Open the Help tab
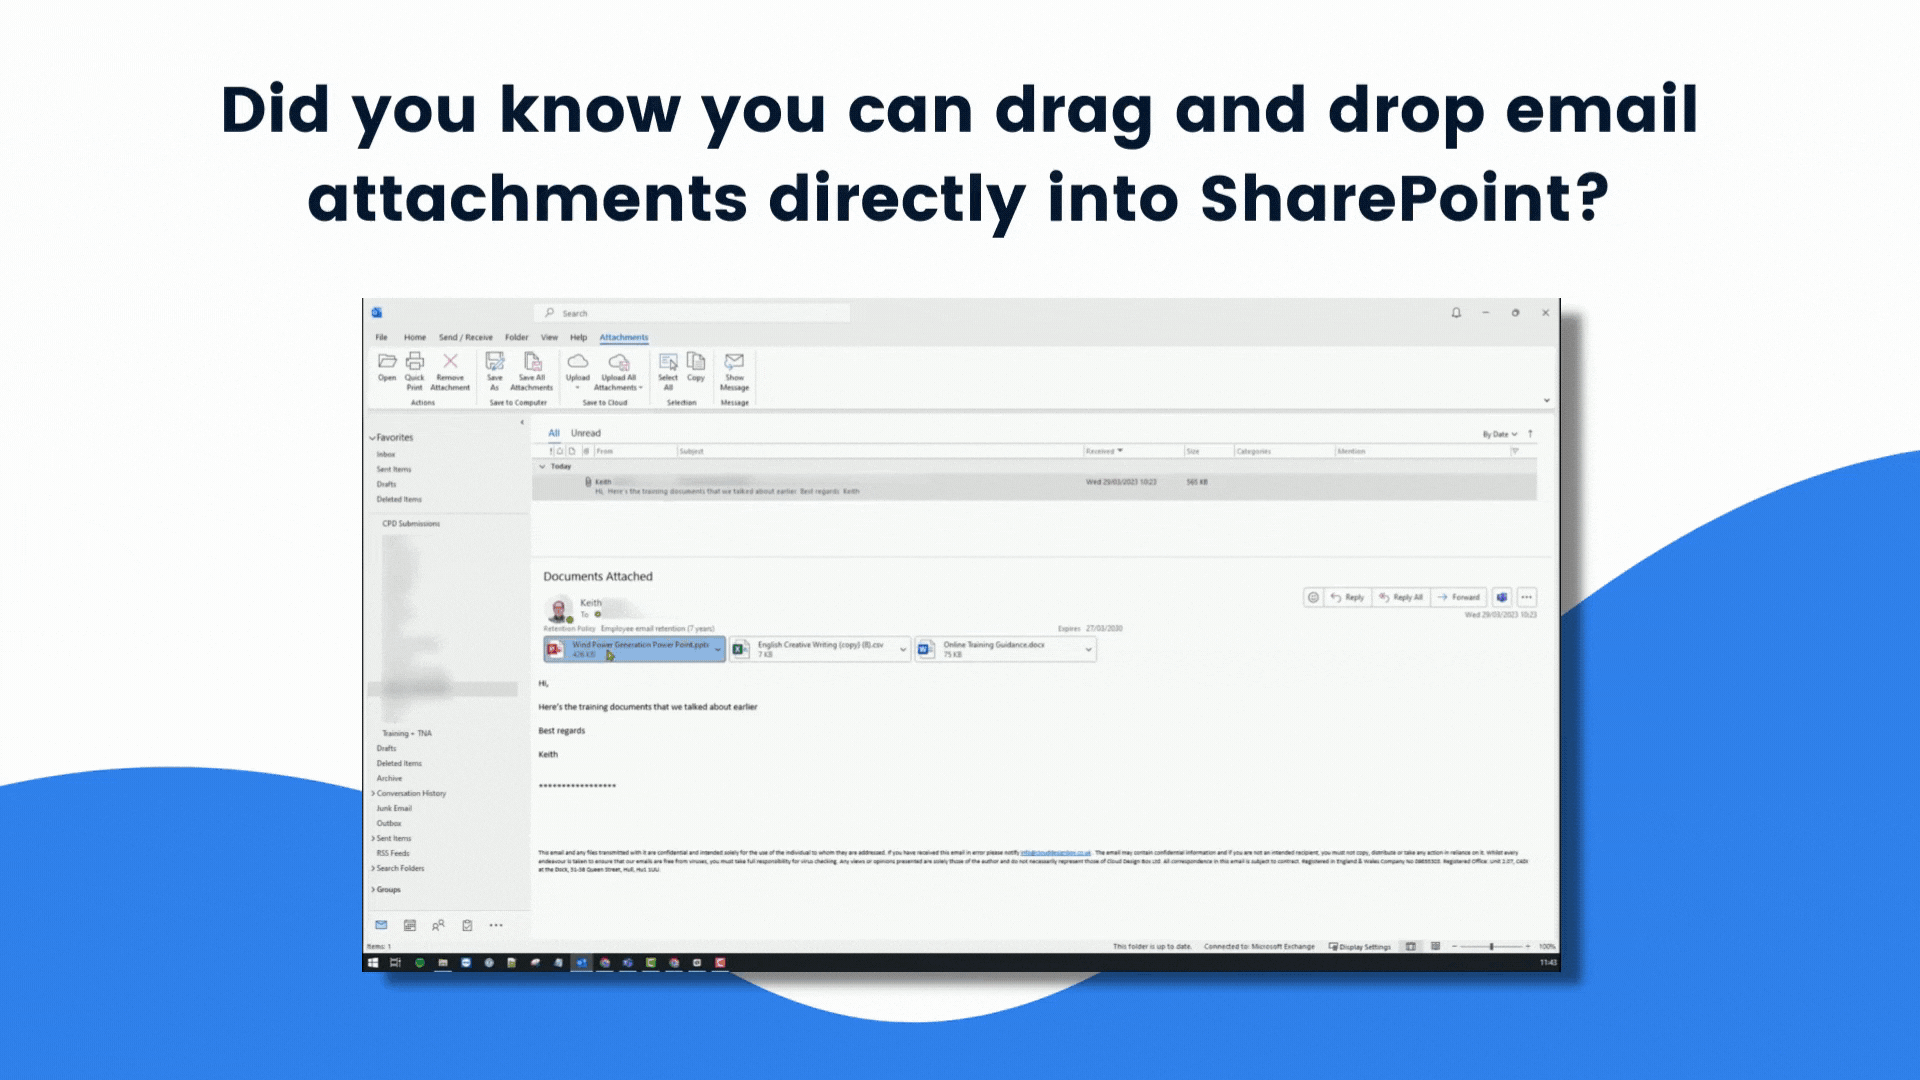 tap(579, 337)
